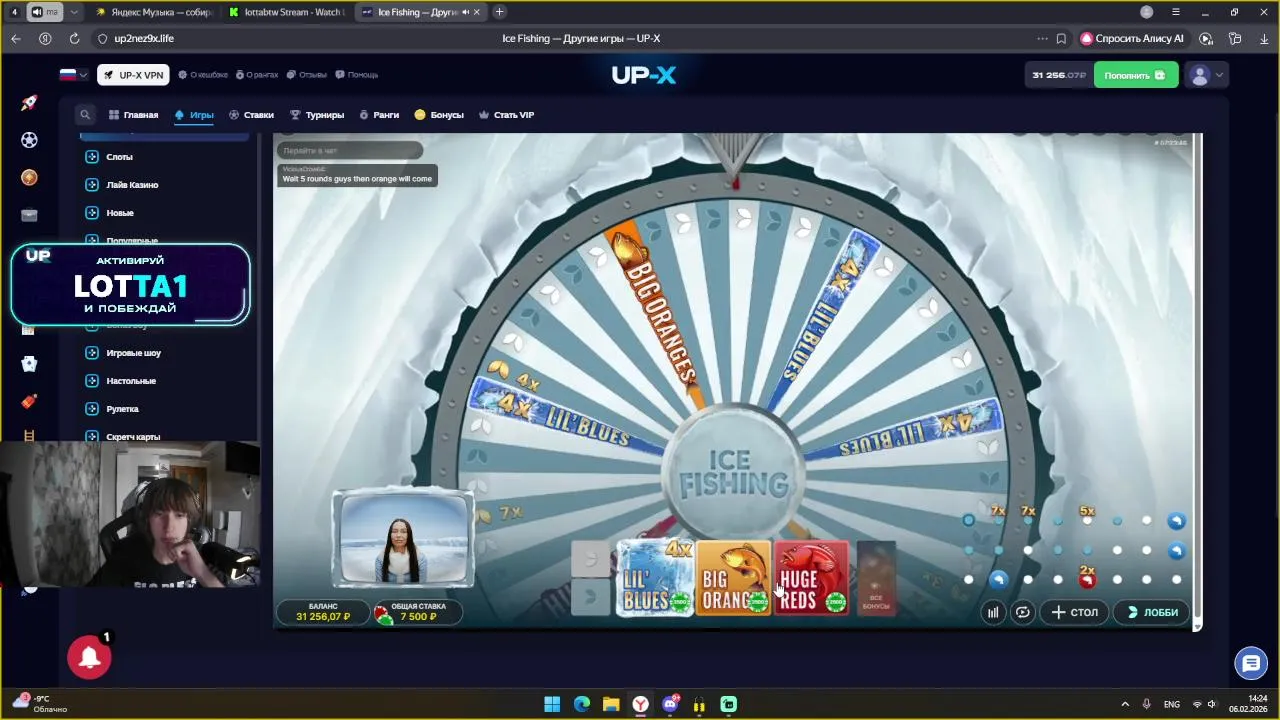Click the red notification bell
The width and height of the screenshot is (1280, 720).
pos(89,657)
